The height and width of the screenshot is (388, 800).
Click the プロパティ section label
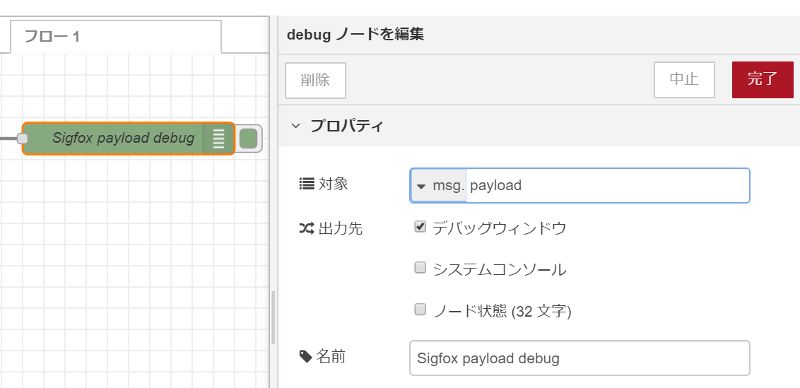[346, 126]
